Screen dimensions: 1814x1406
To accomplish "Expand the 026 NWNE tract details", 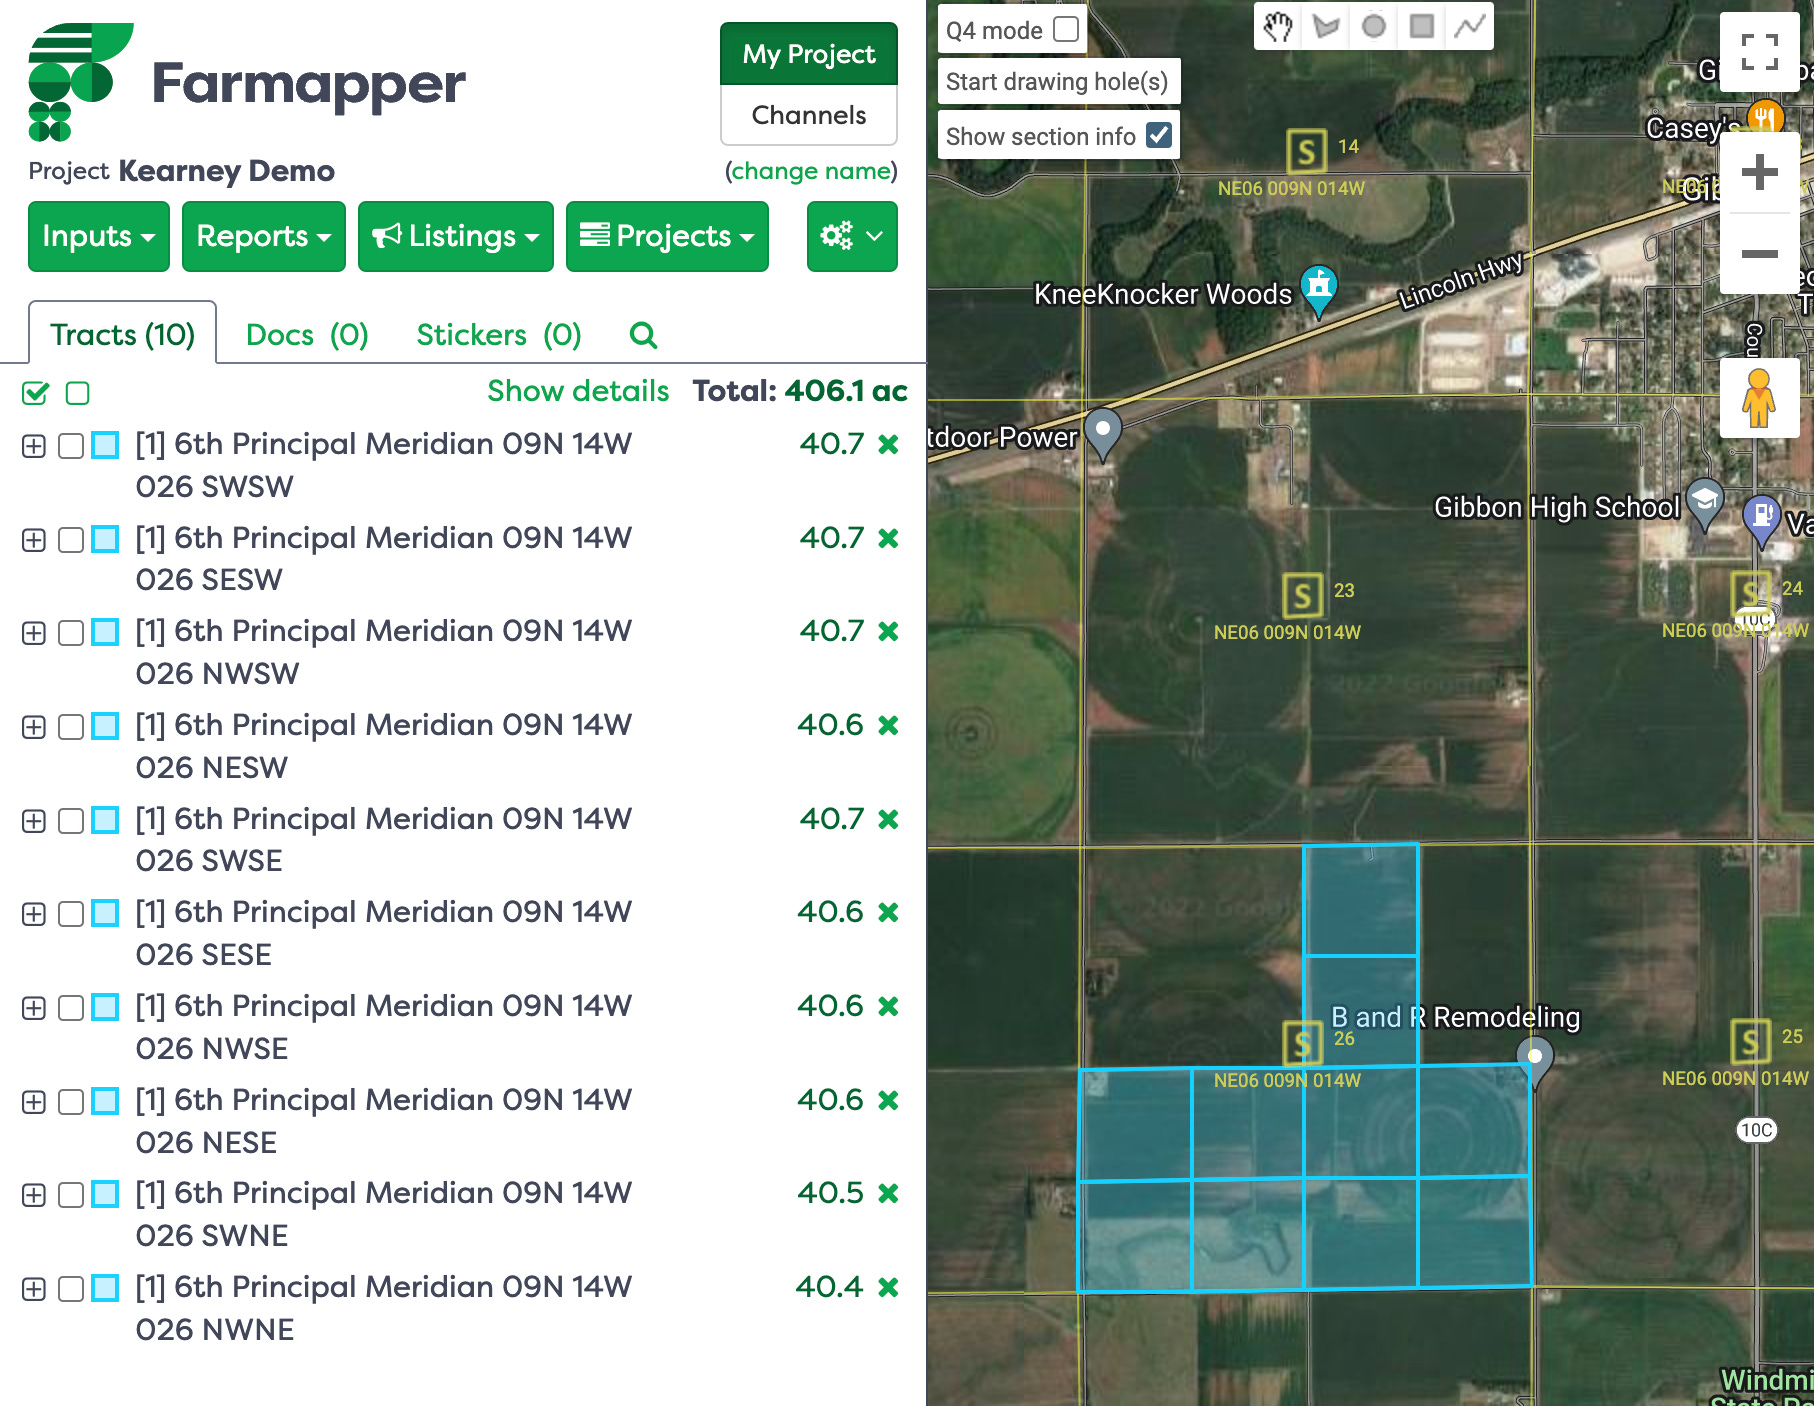I will 34,1290.
